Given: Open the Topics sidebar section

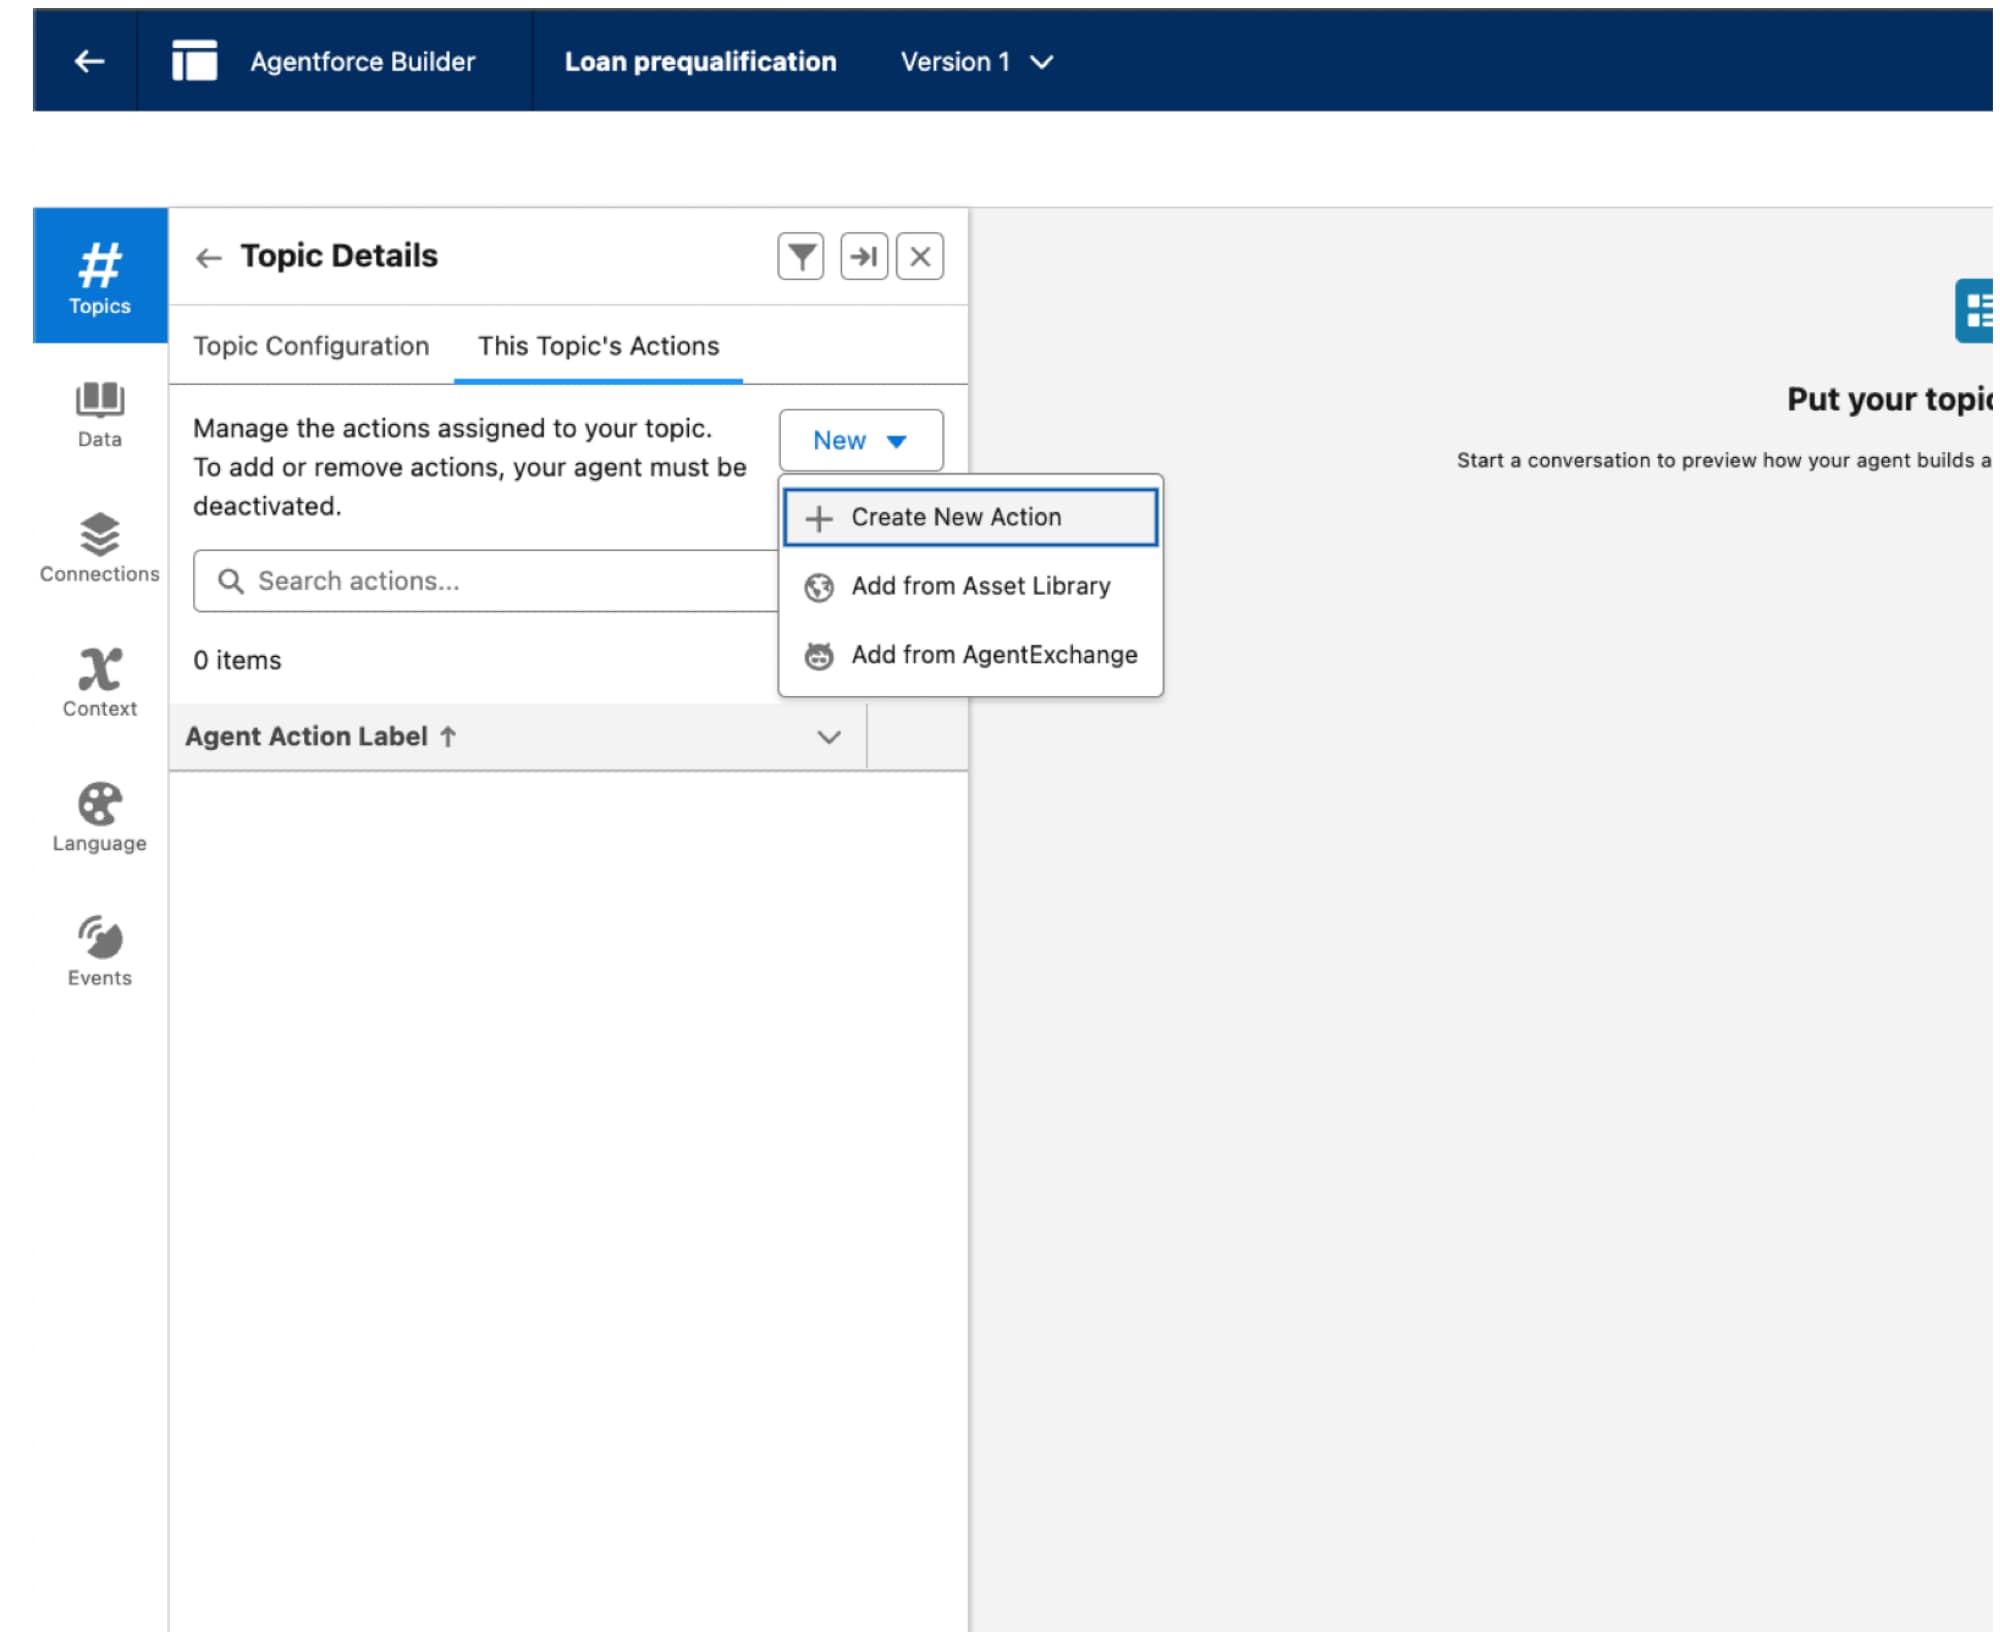Looking at the screenshot, I should (x=99, y=277).
